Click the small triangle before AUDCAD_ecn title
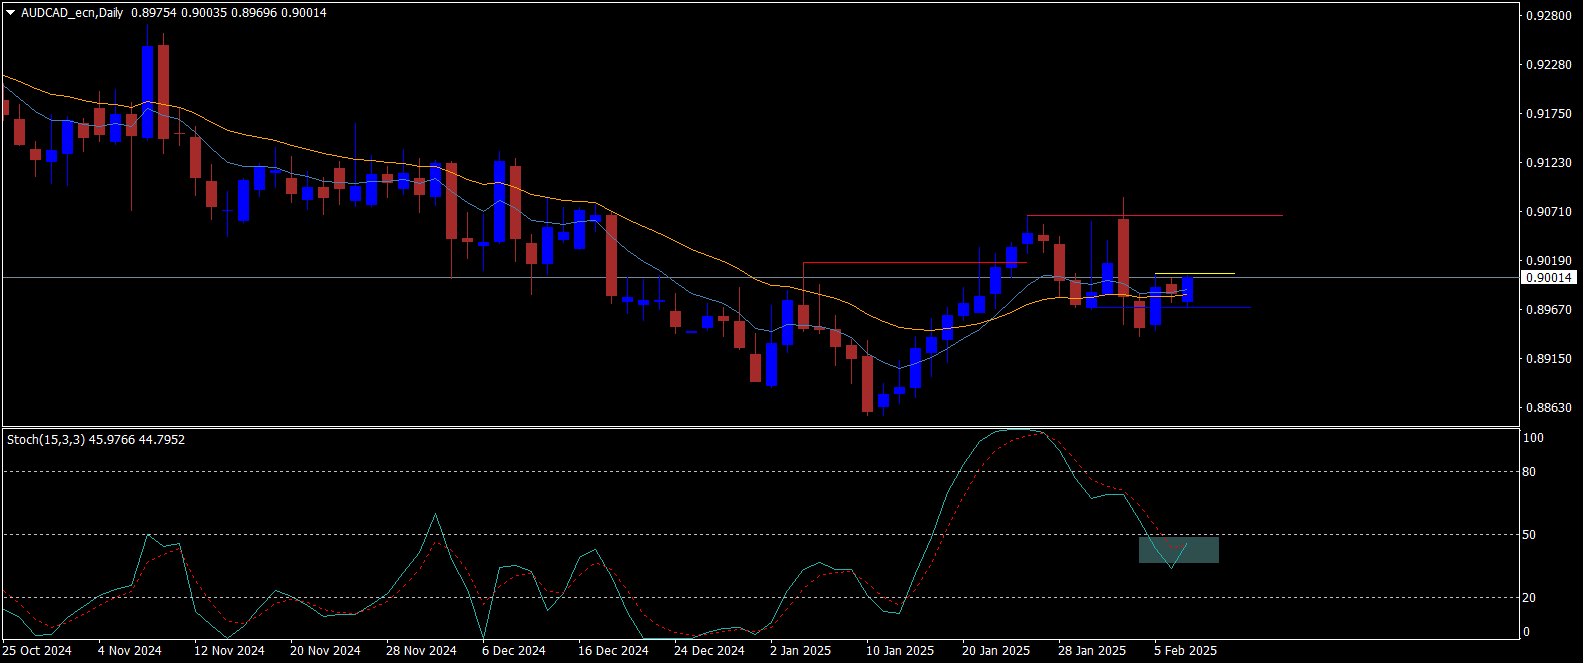The image size is (1583, 663). pyautogui.click(x=11, y=13)
